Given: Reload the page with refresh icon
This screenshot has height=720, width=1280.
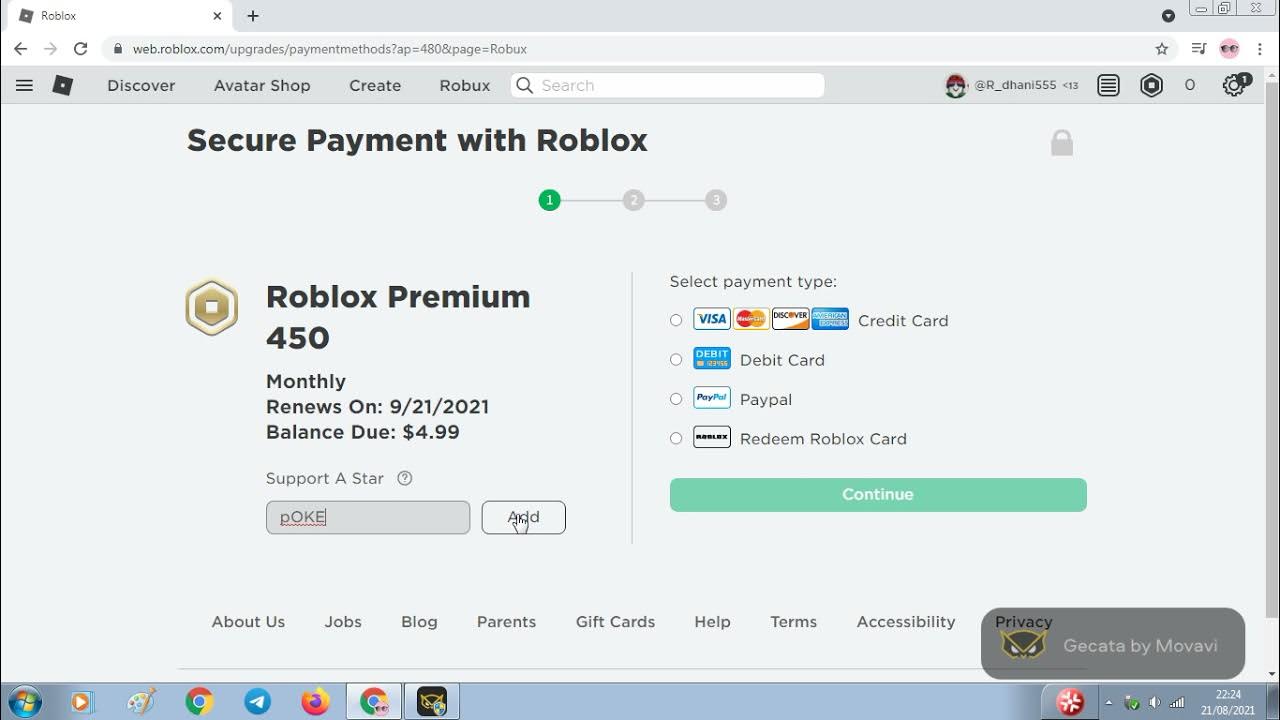Looking at the screenshot, I should 81,48.
